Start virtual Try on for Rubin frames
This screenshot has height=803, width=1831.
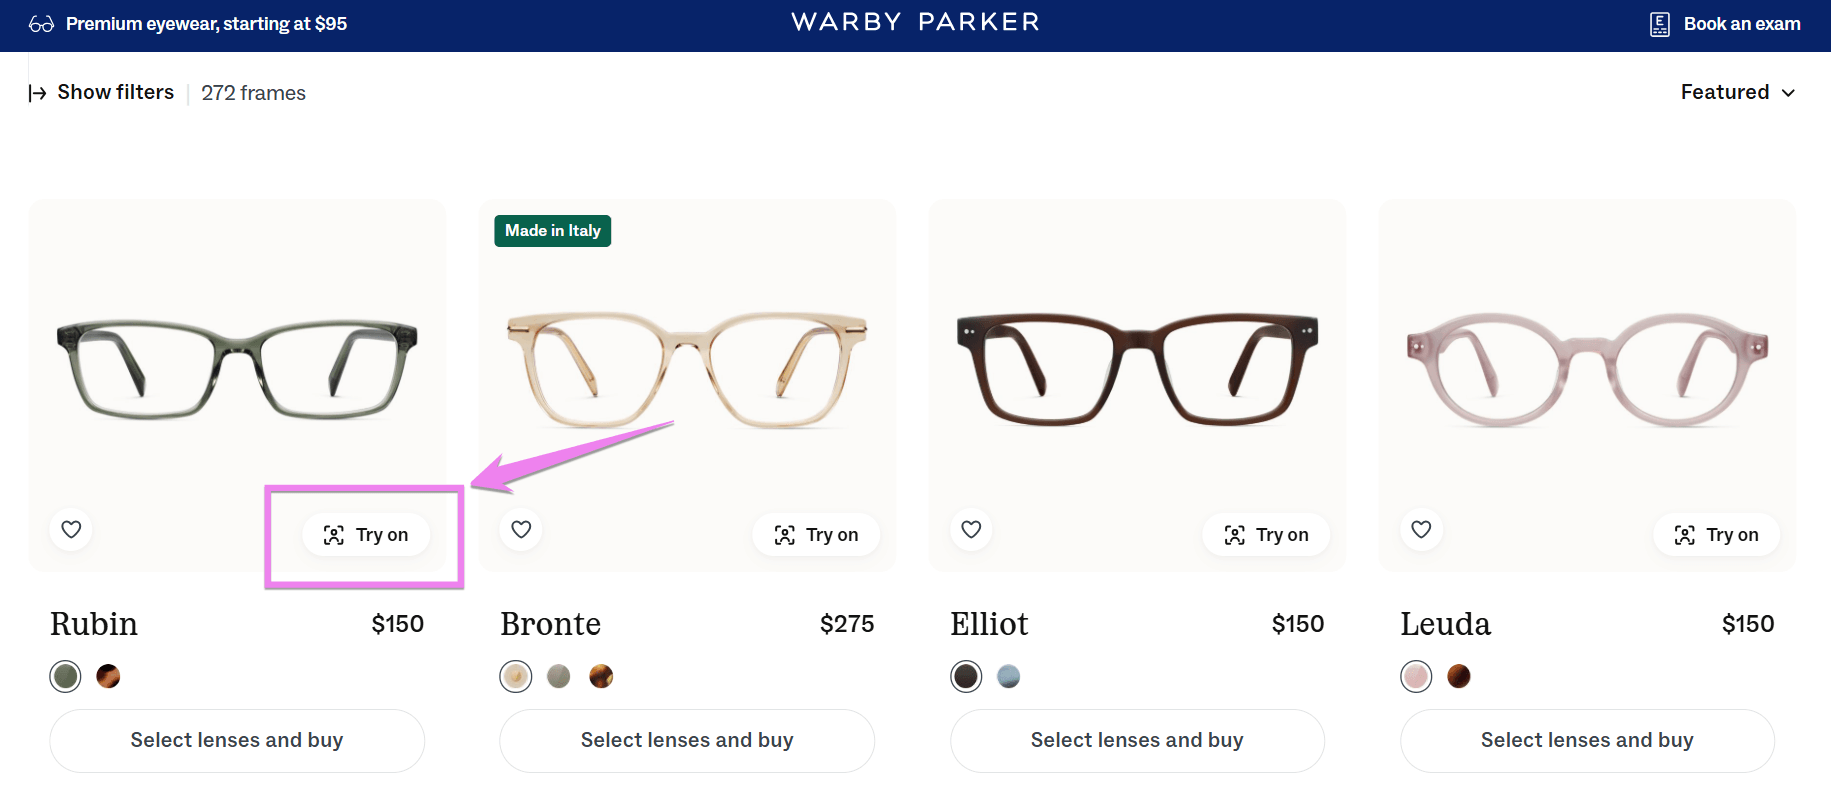pos(365,534)
